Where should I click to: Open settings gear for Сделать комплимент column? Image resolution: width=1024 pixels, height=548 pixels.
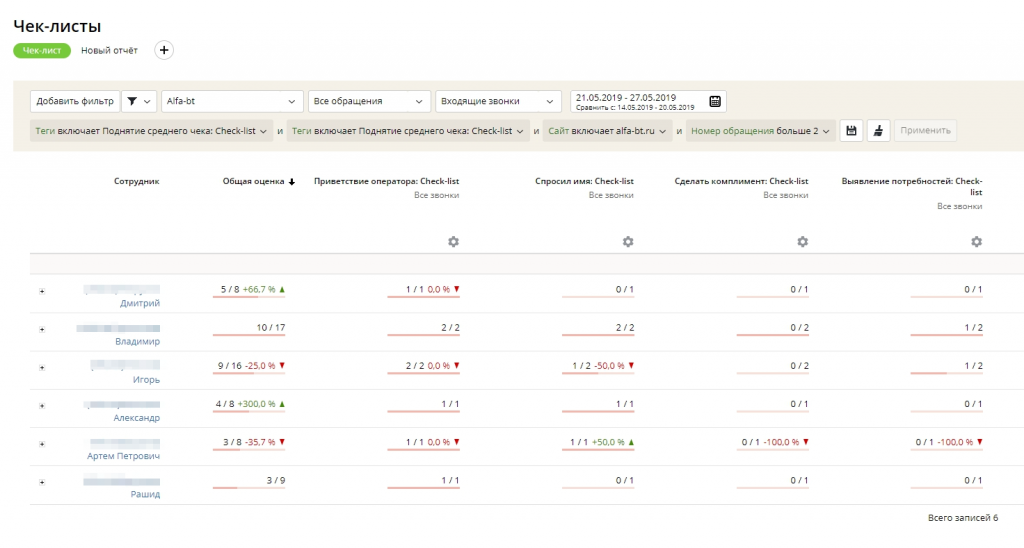802,242
